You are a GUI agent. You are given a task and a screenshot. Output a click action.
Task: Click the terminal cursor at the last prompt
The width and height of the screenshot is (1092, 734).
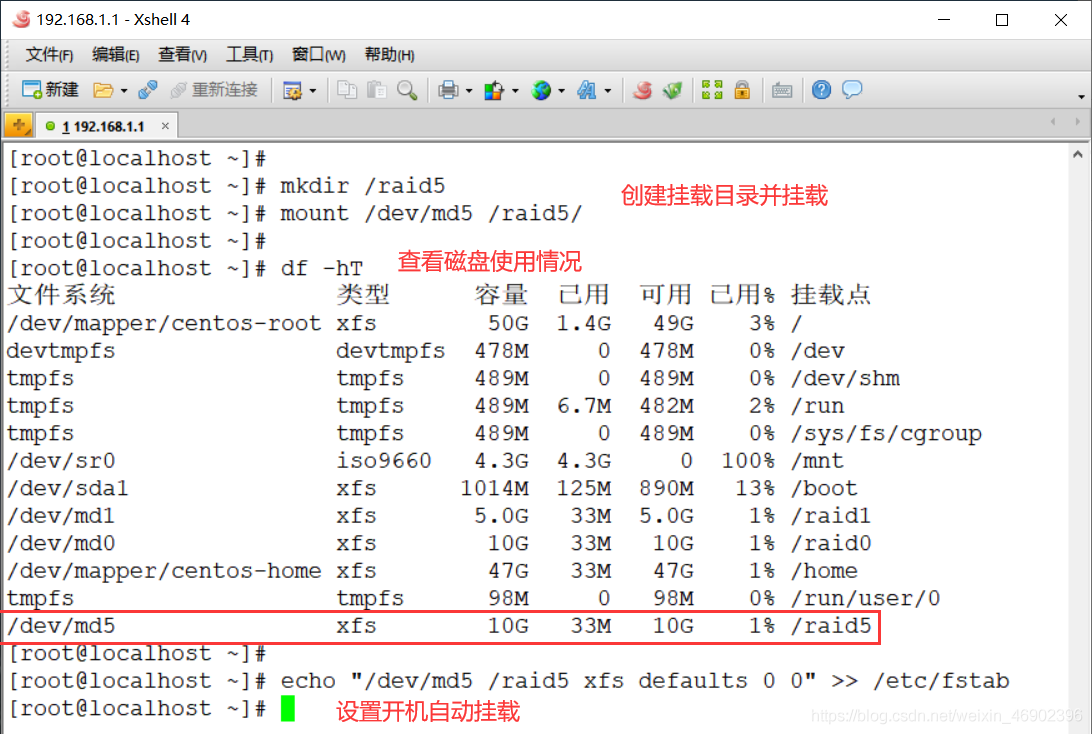pos(288,708)
